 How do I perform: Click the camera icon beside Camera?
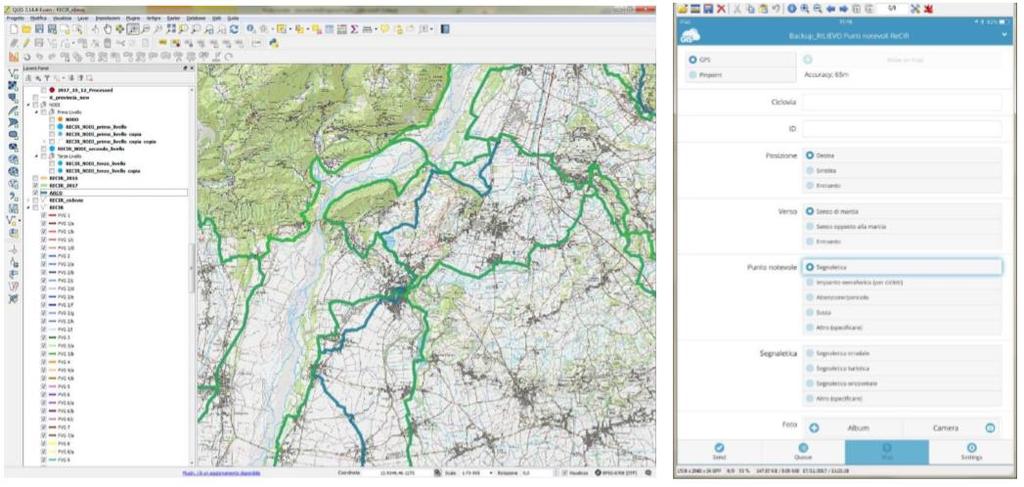pyautogui.click(x=990, y=428)
